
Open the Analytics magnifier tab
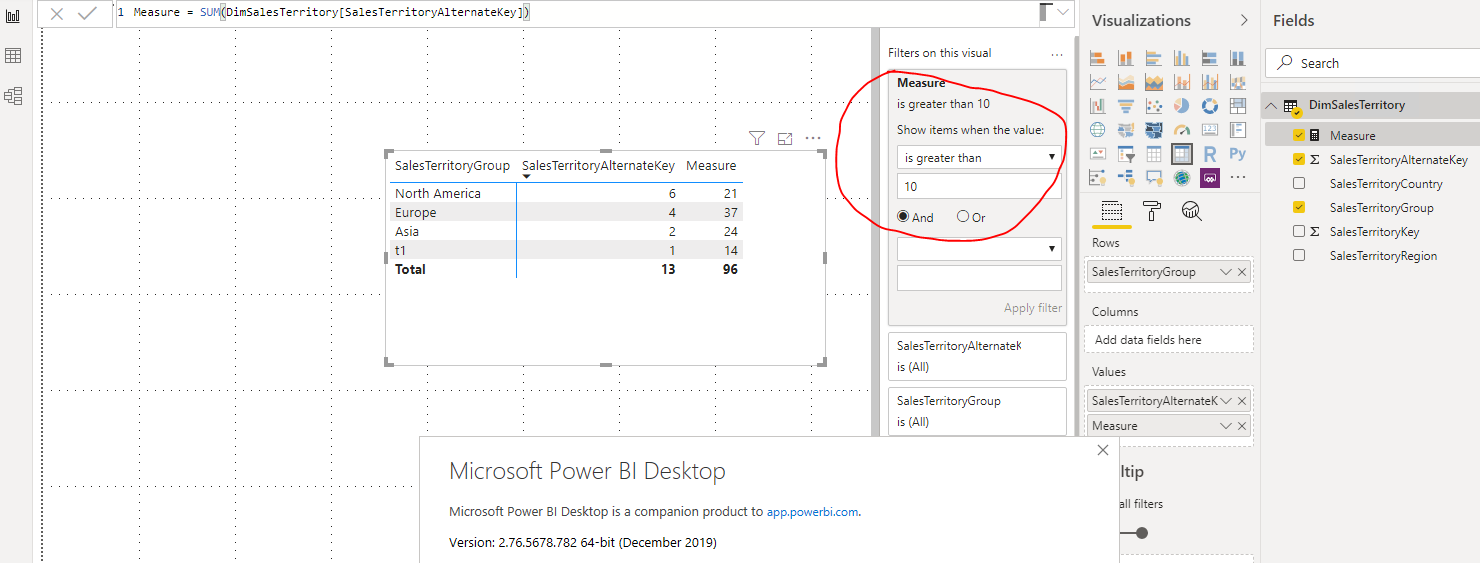tap(1191, 210)
